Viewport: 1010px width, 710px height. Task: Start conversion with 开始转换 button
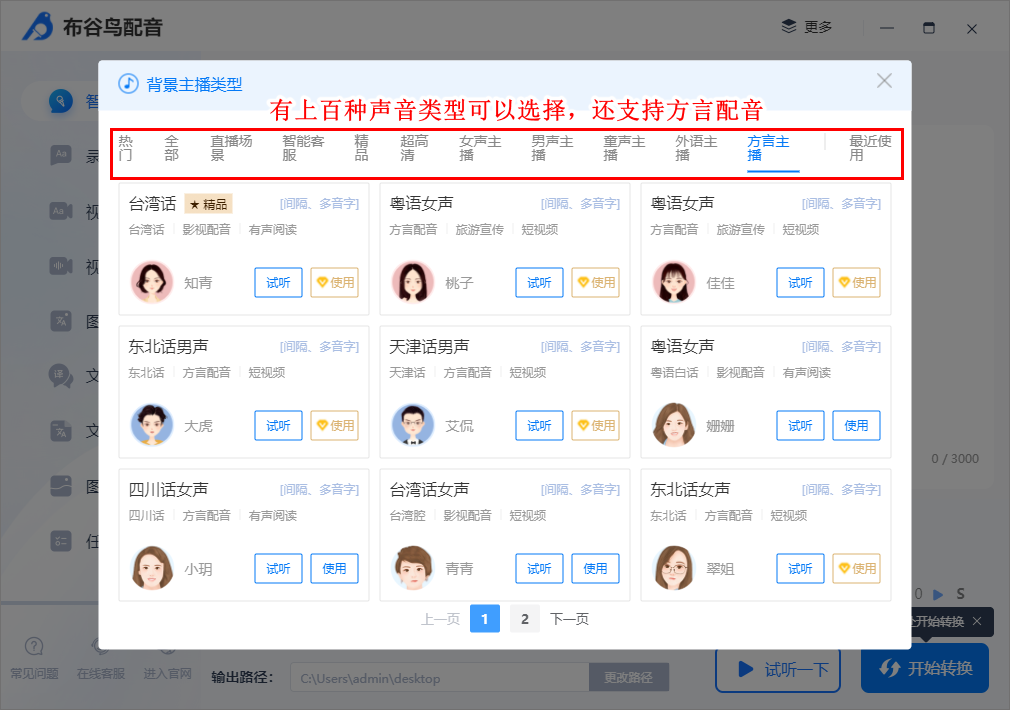point(925,668)
